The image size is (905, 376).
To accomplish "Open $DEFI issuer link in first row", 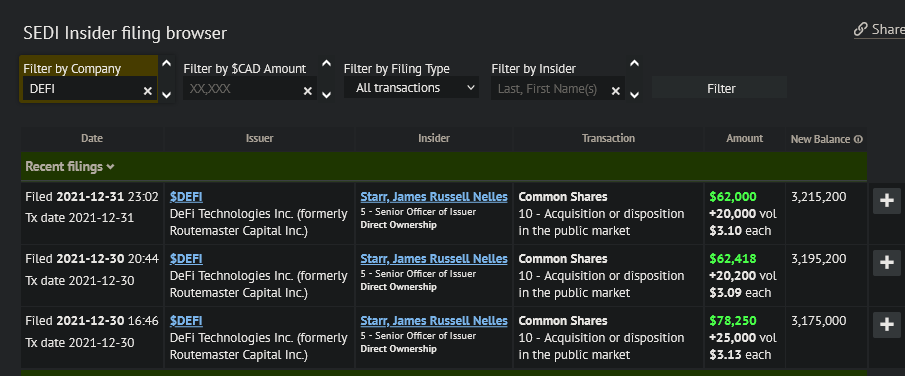I will pos(186,197).
